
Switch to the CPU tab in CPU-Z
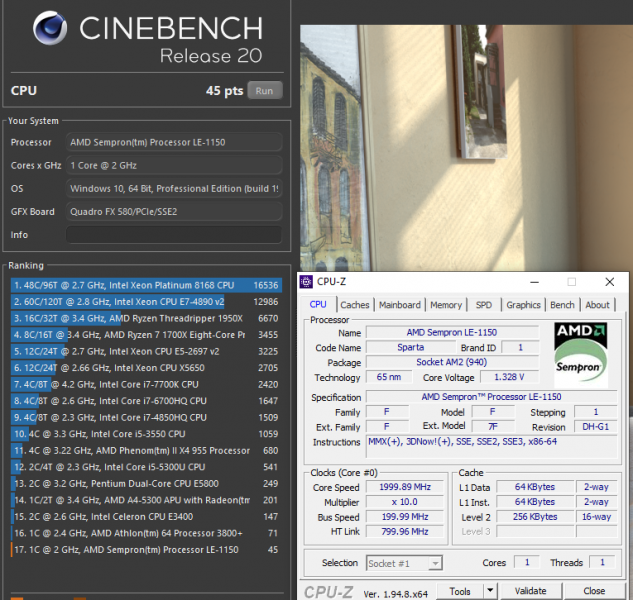coord(318,304)
